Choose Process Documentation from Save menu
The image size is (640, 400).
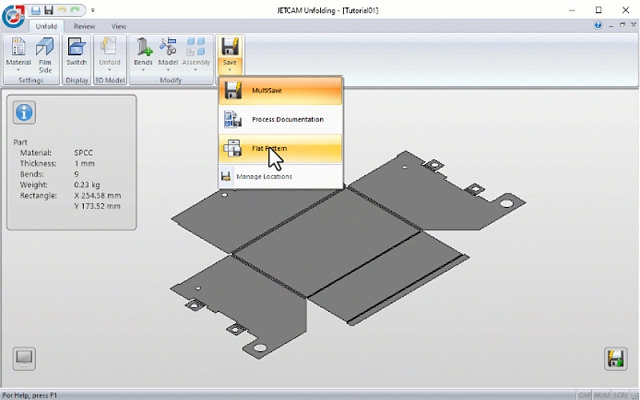tap(280, 120)
